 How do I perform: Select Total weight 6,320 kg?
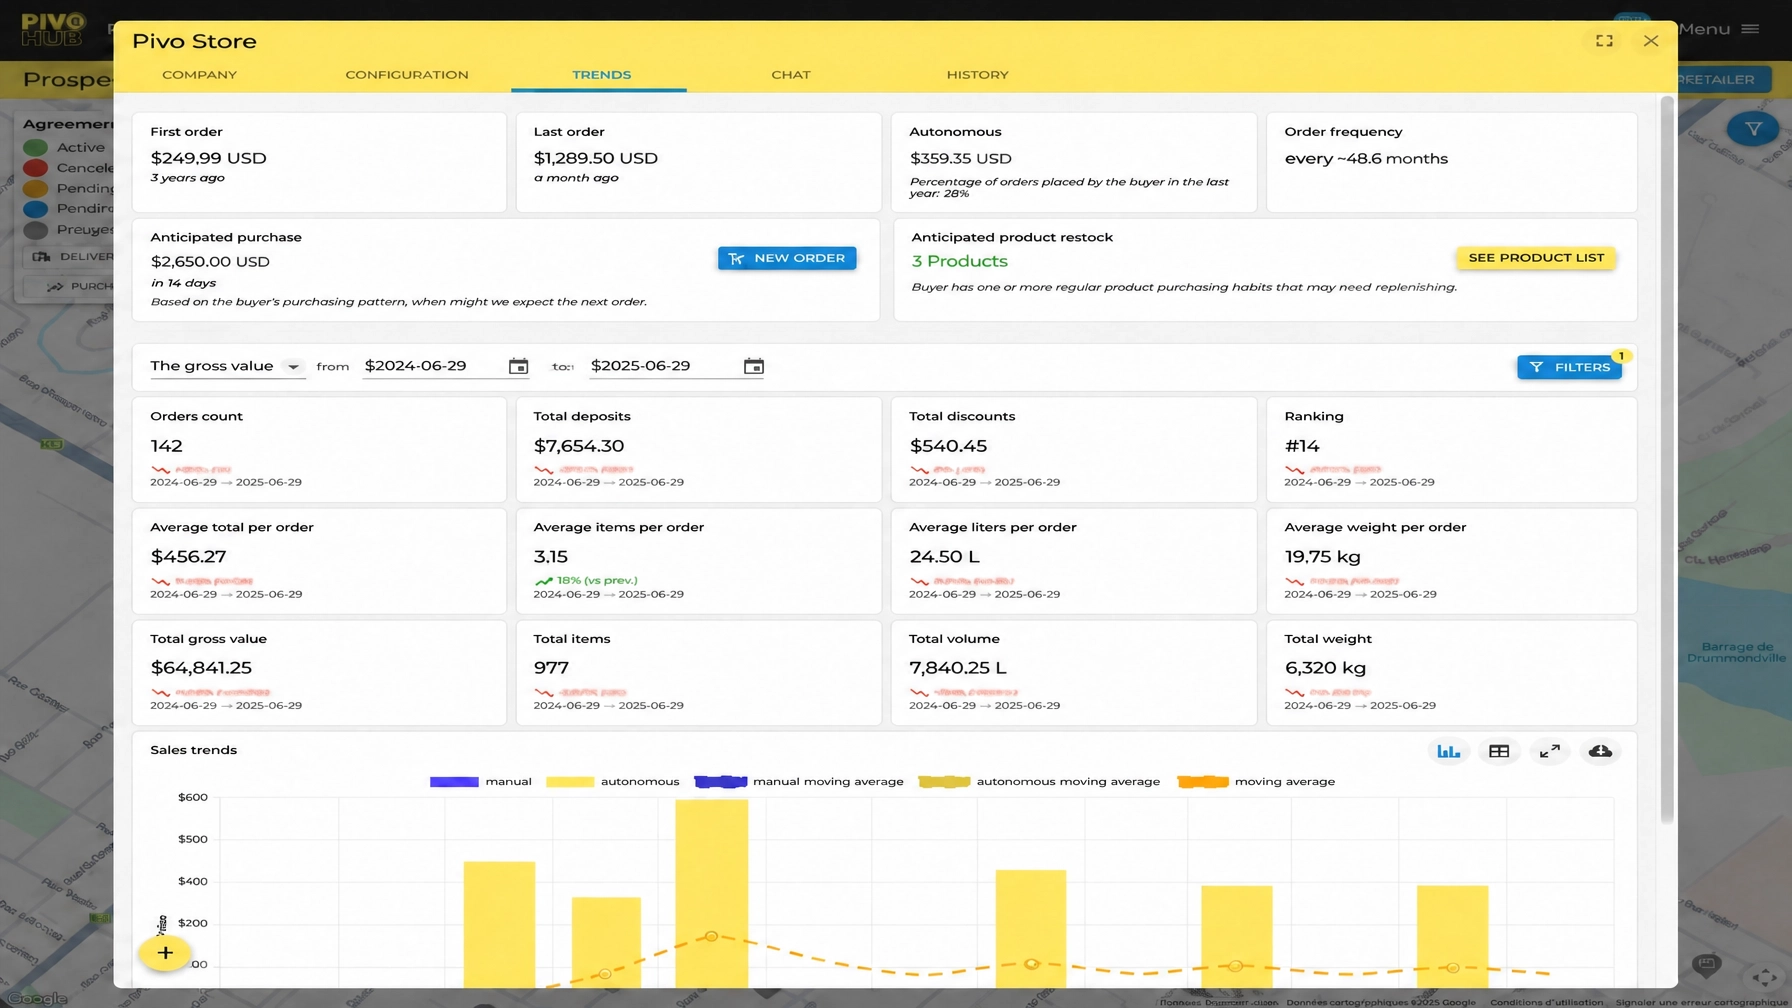pyautogui.click(x=1325, y=668)
